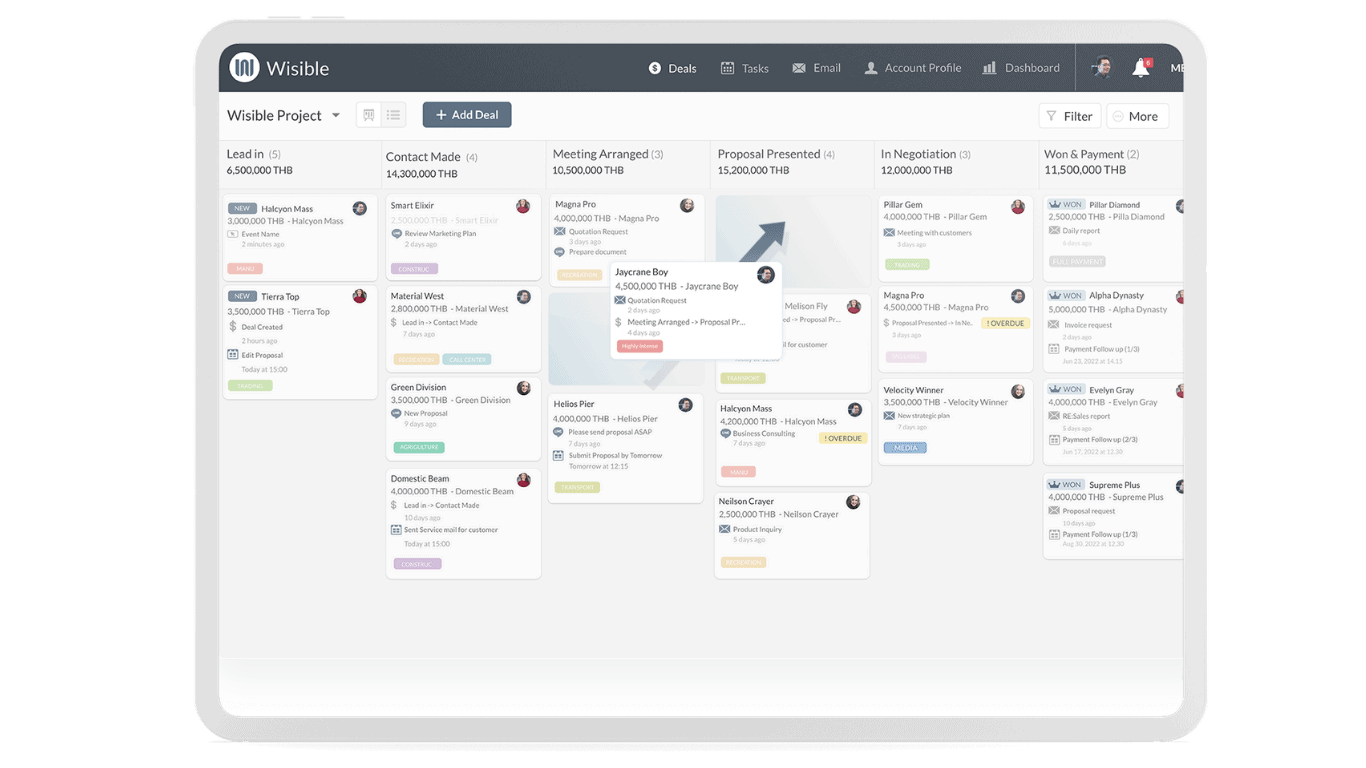Open the Email tab

coord(816,68)
